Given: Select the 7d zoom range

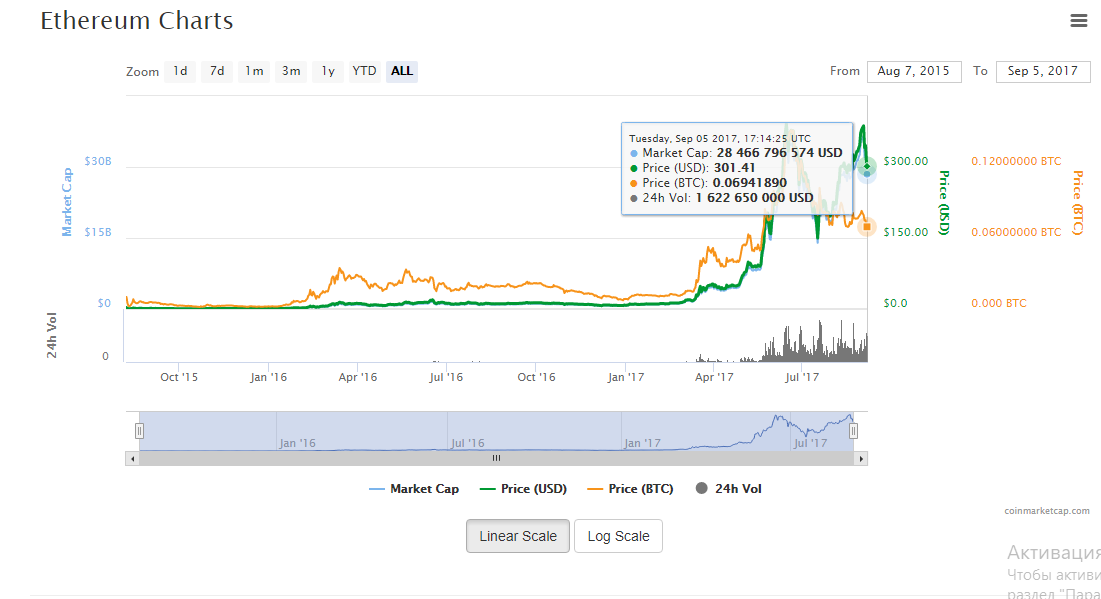Looking at the screenshot, I should pos(217,71).
